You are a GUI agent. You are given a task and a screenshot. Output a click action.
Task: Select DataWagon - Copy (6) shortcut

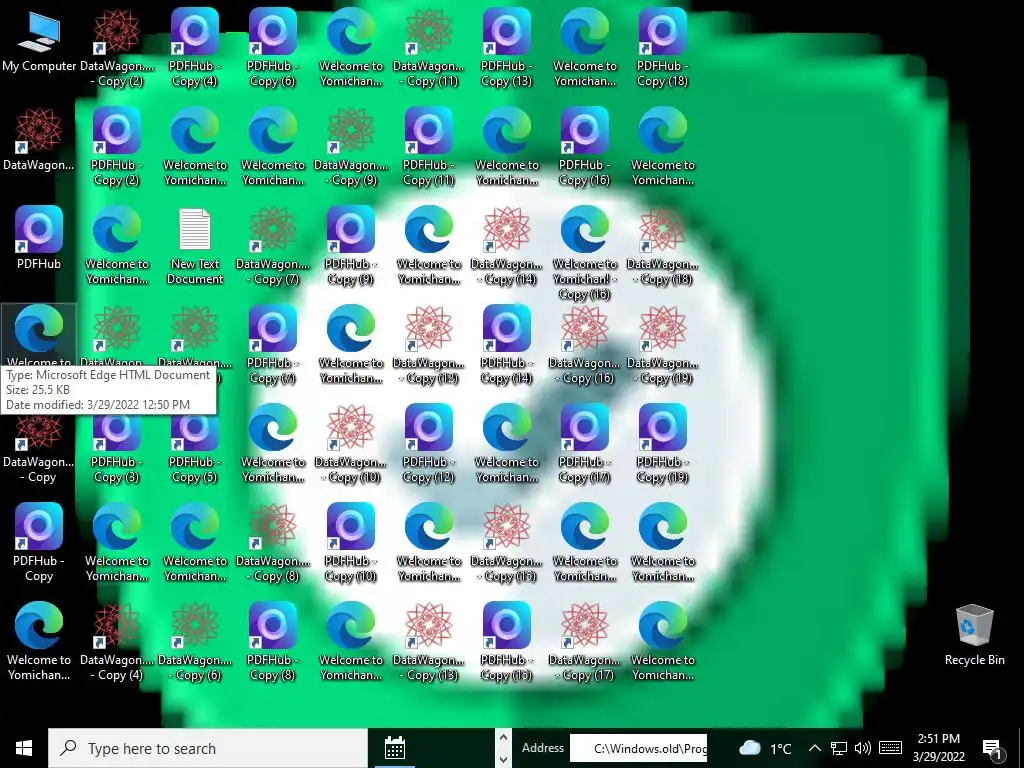195,643
